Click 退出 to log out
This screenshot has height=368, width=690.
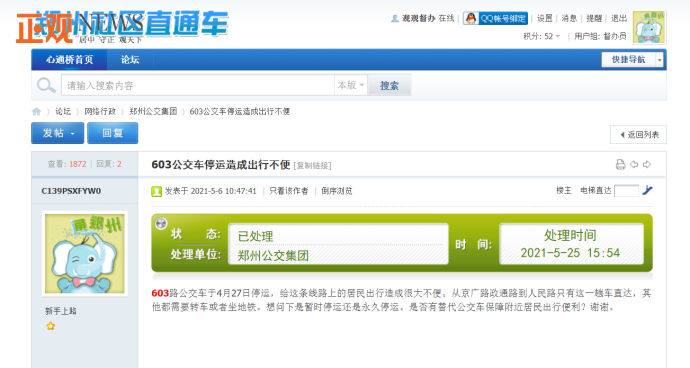click(x=619, y=18)
